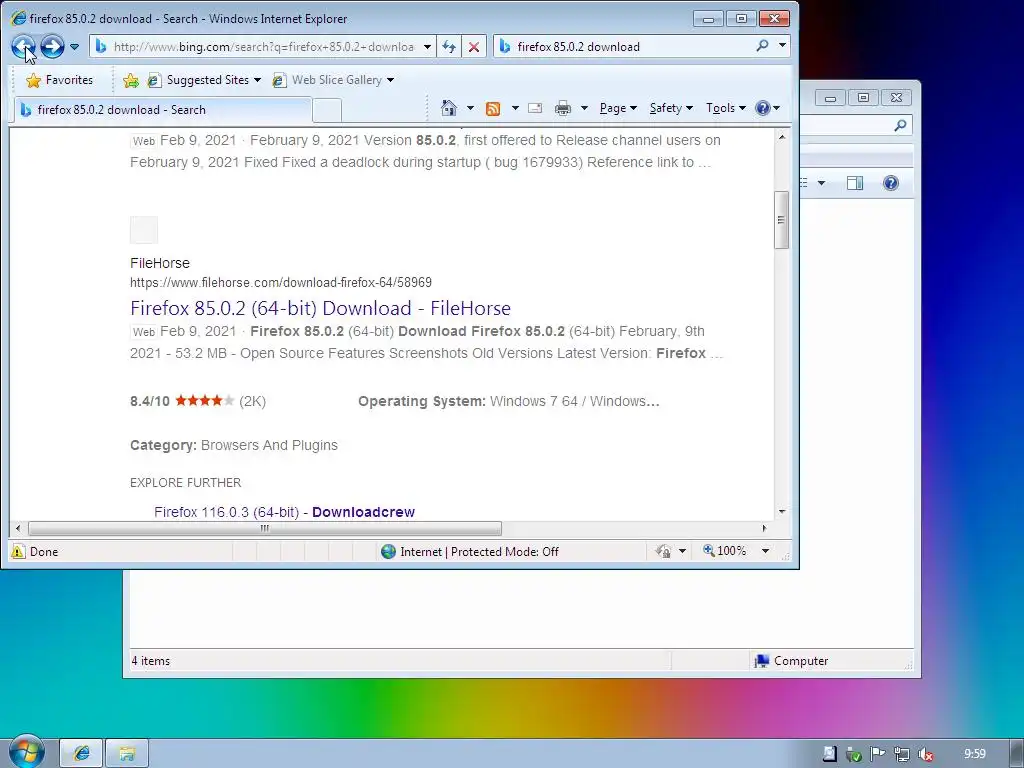Click the status bar warning icon
The width and height of the screenshot is (1024, 768).
(18, 551)
